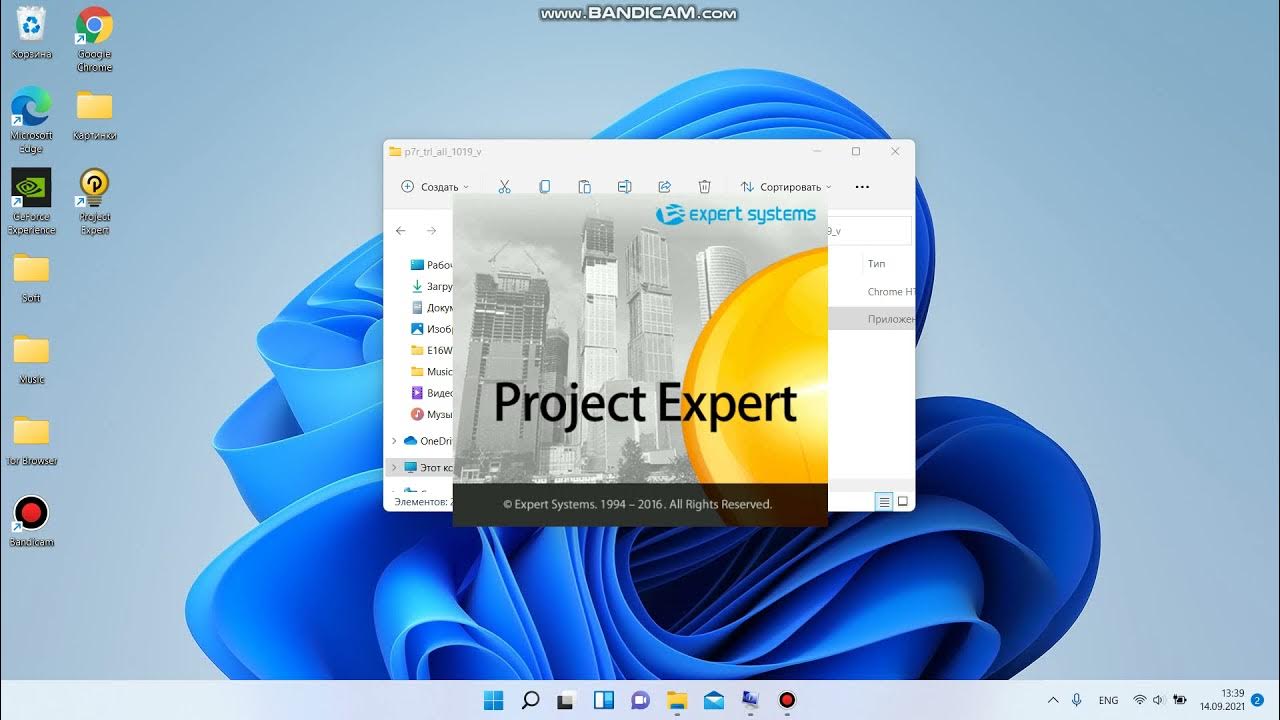Click the Приложение type cell in selected row
This screenshot has height=720, width=1280.
890,319
